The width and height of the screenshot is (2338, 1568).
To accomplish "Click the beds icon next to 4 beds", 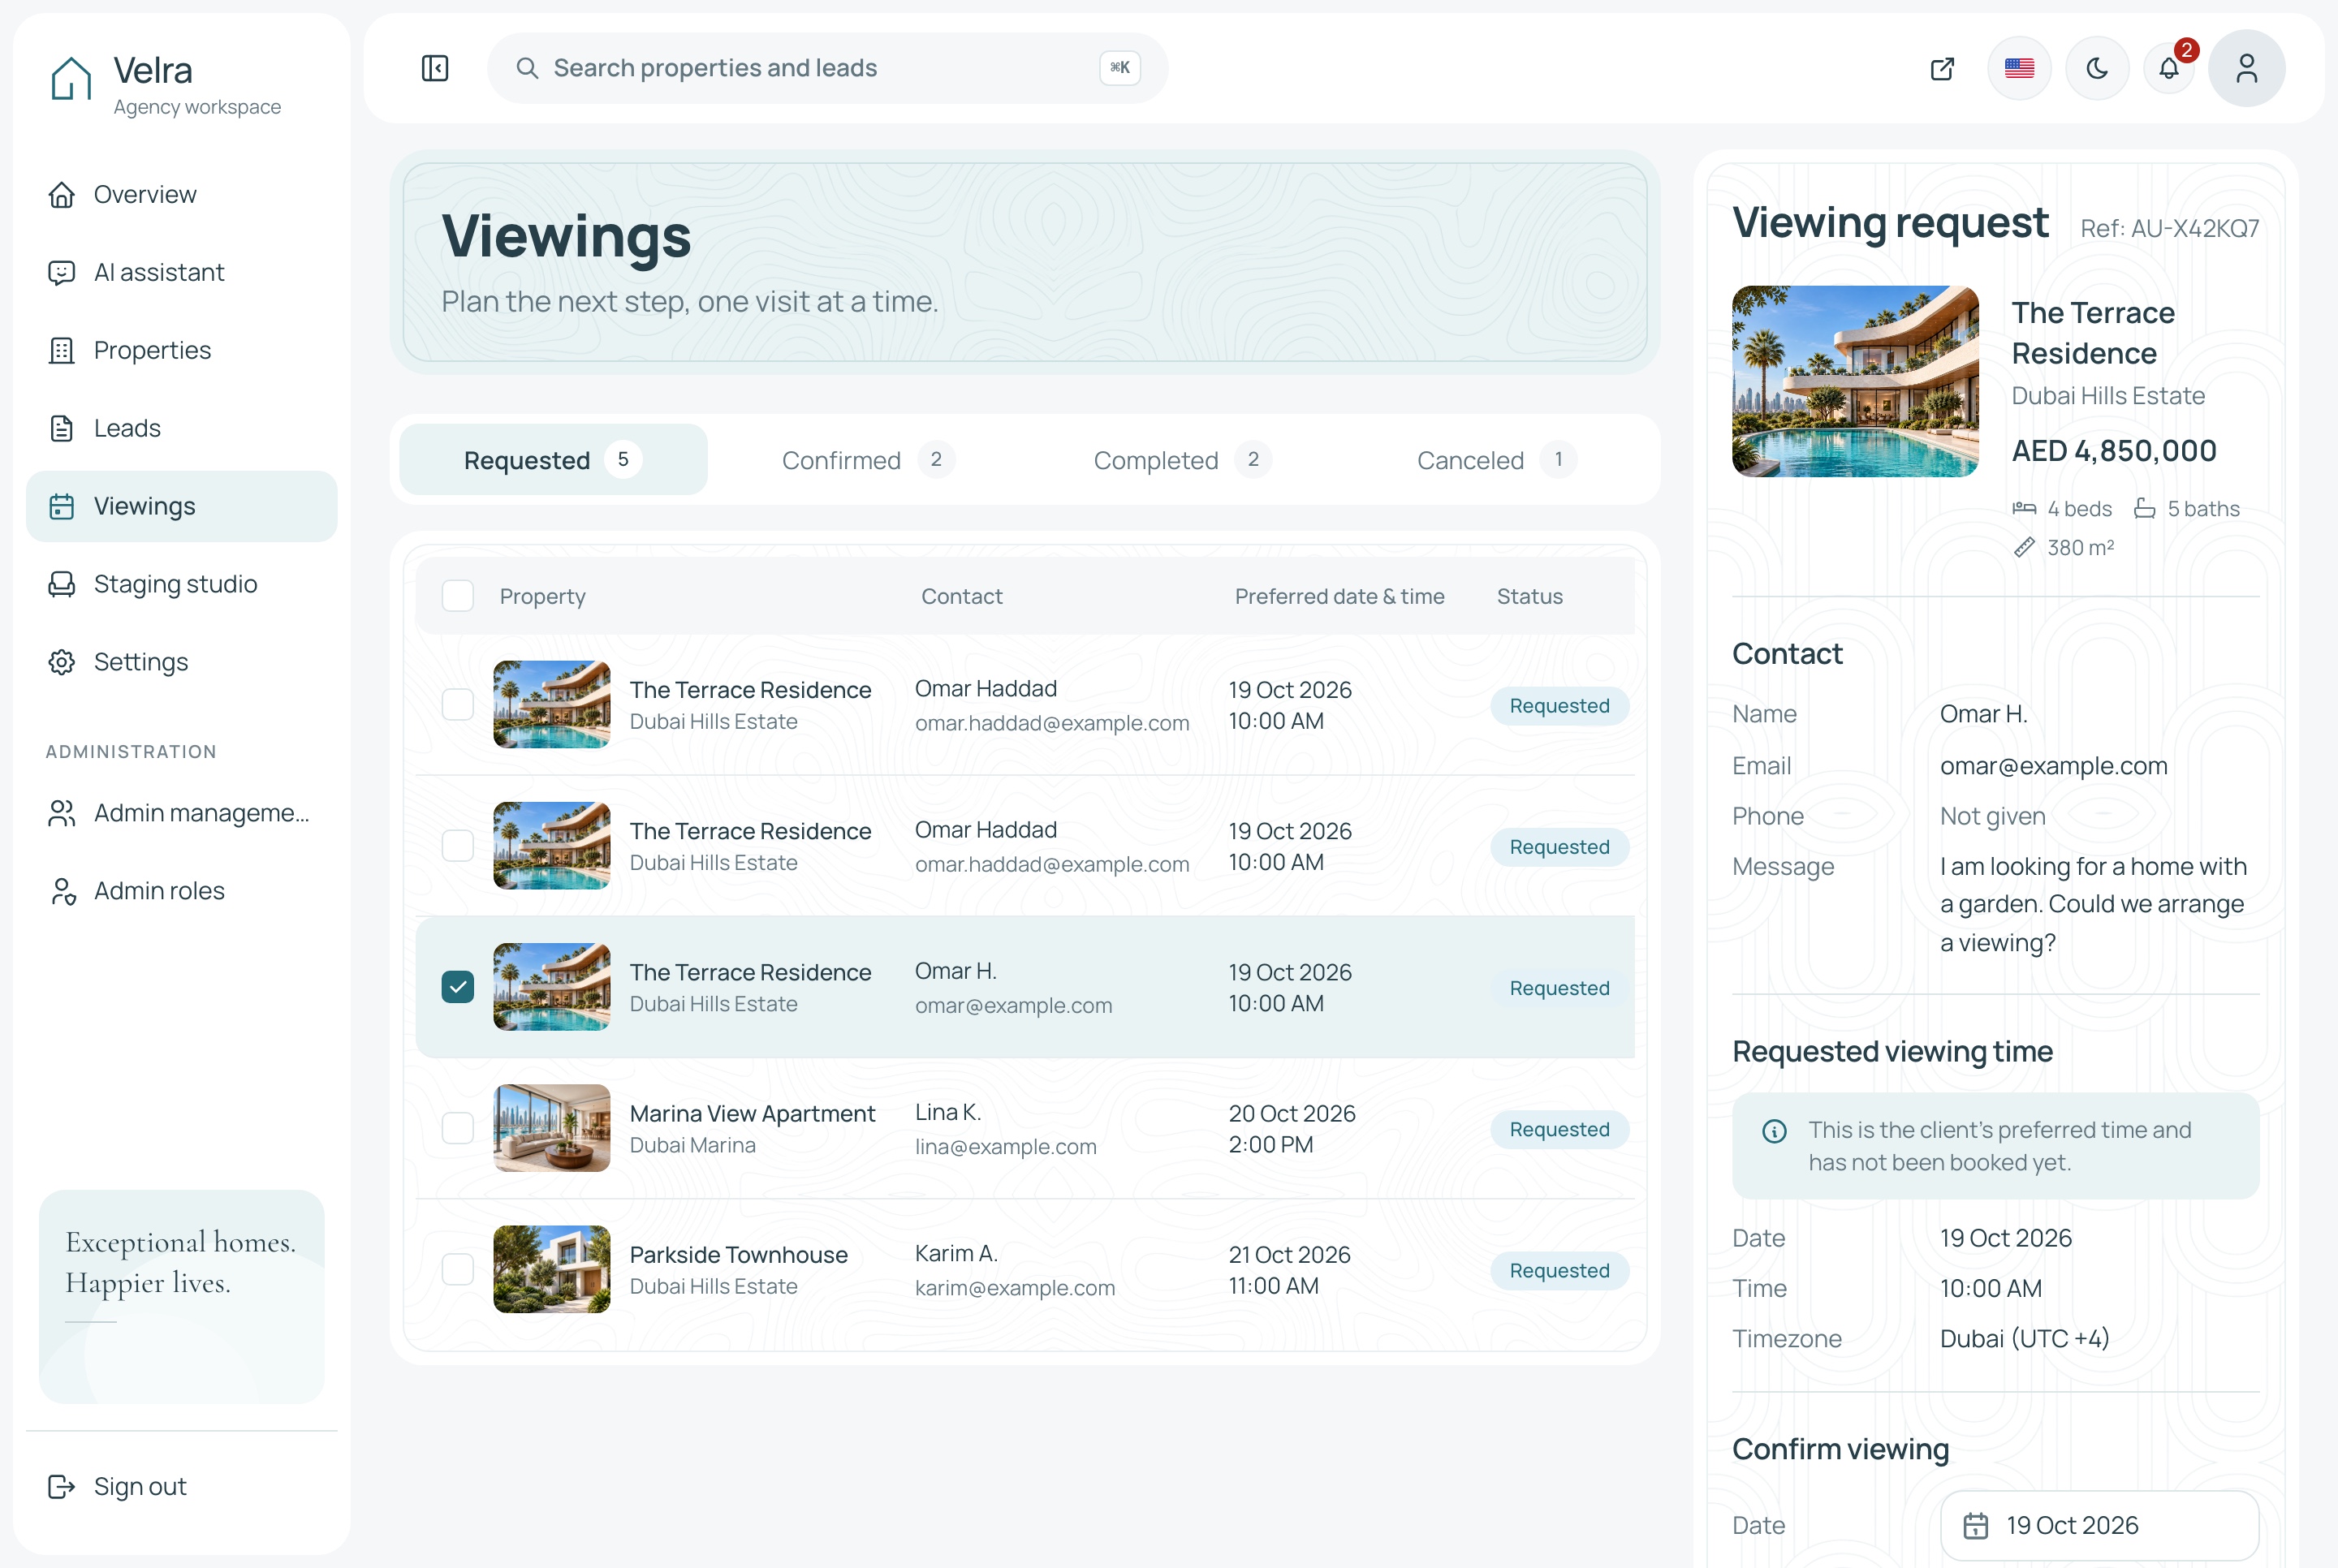I will tap(2024, 508).
